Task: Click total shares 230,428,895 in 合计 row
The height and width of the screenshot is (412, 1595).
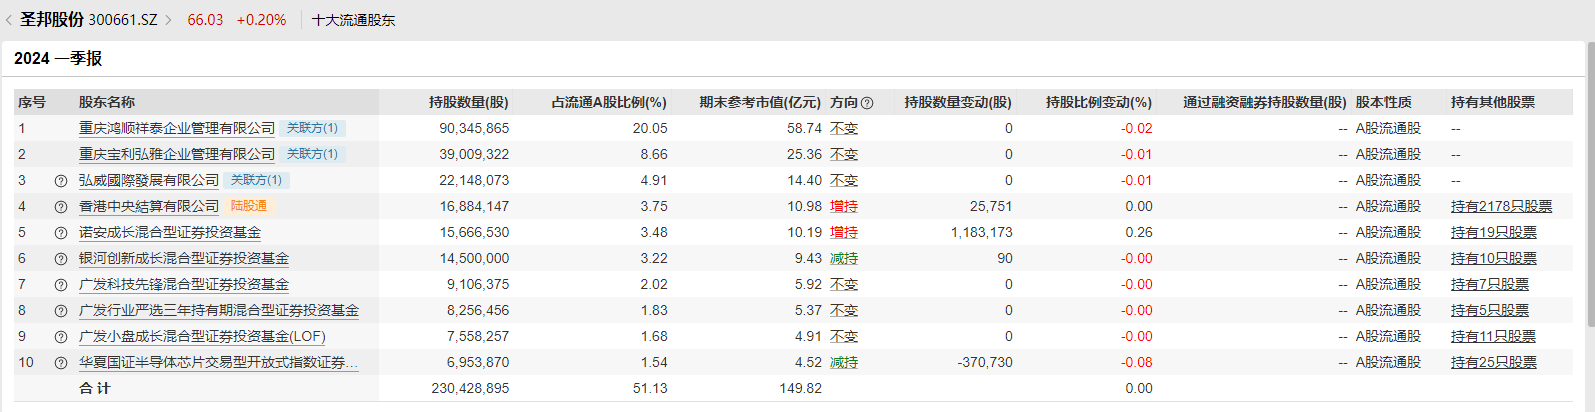Action: [470, 388]
